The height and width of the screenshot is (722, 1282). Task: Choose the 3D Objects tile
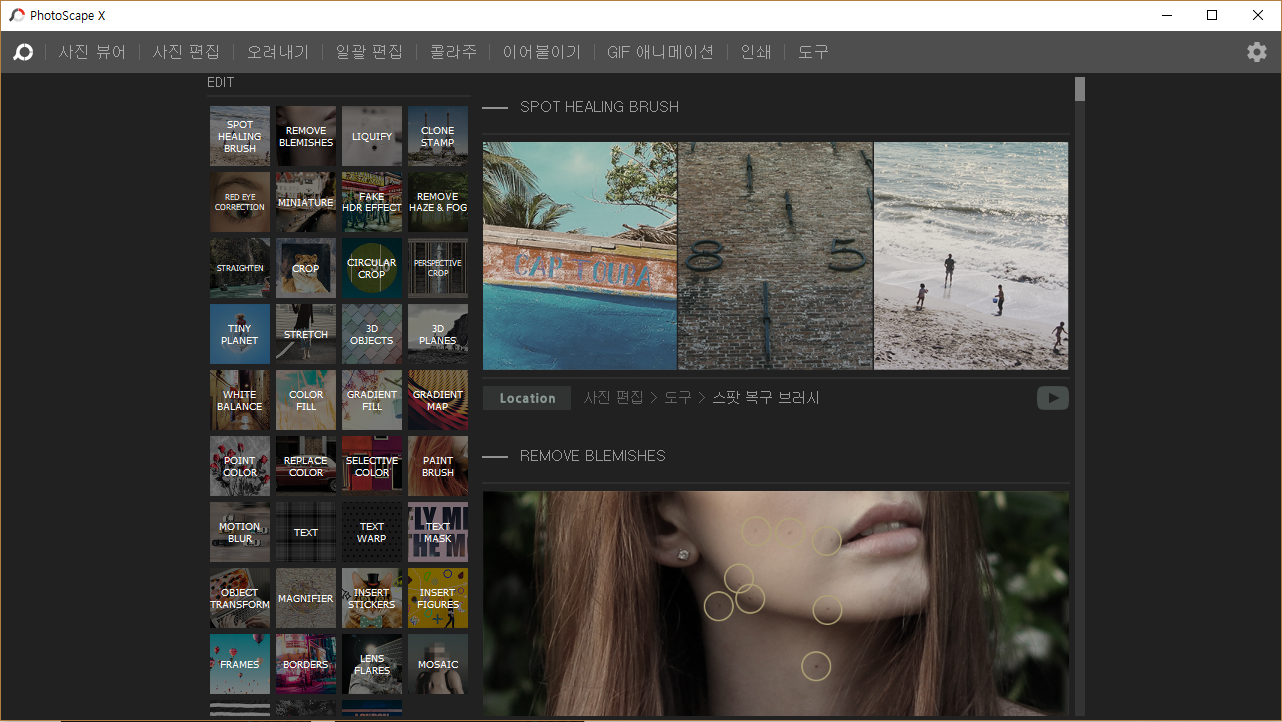coord(372,334)
